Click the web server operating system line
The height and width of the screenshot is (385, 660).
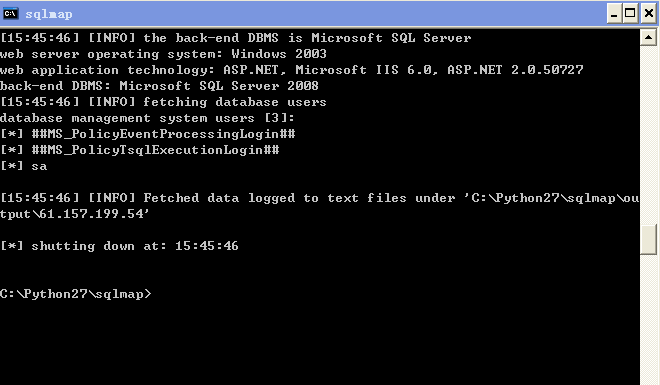click(x=163, y=54)
